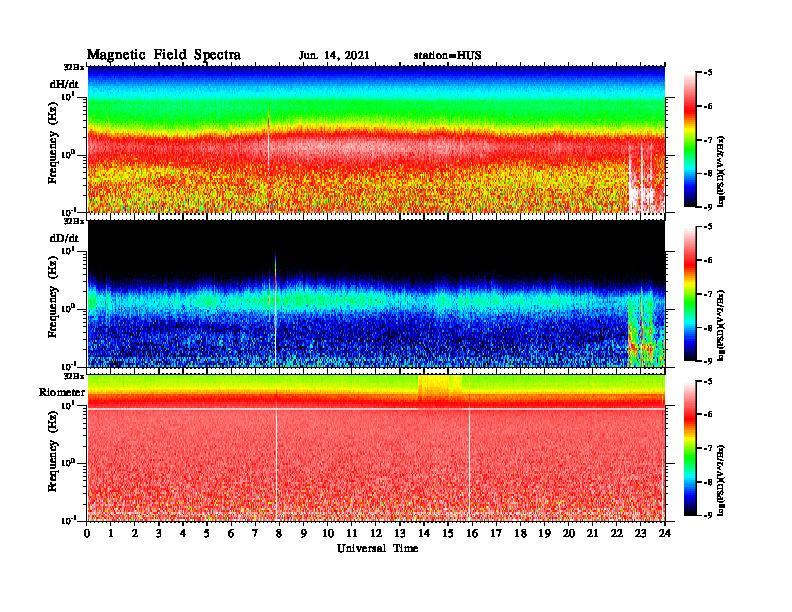Click hour tick label 8 on time axis
The width and height of the screenshot is (792, 612).
coord(279,534)
